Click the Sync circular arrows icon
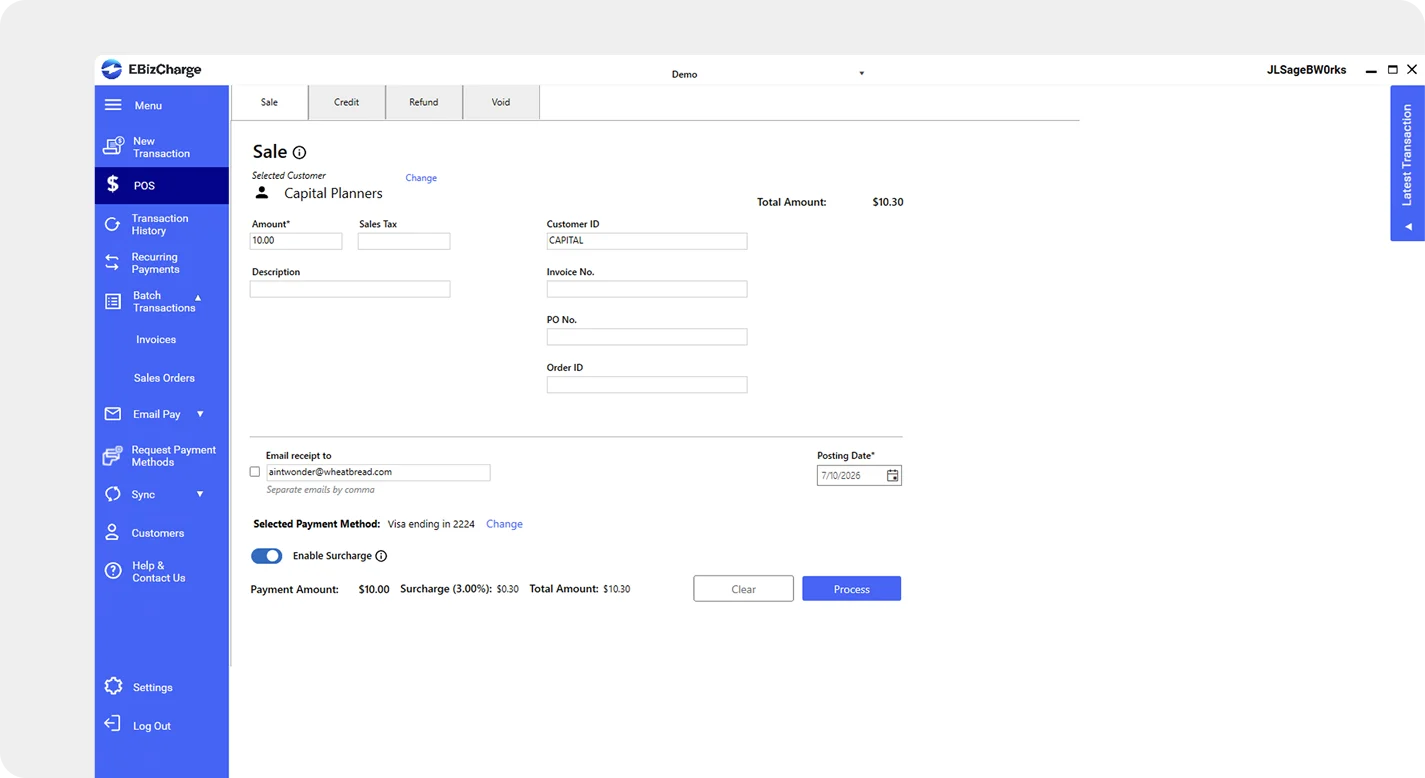1425x778 pixels. tap(112, 494)
